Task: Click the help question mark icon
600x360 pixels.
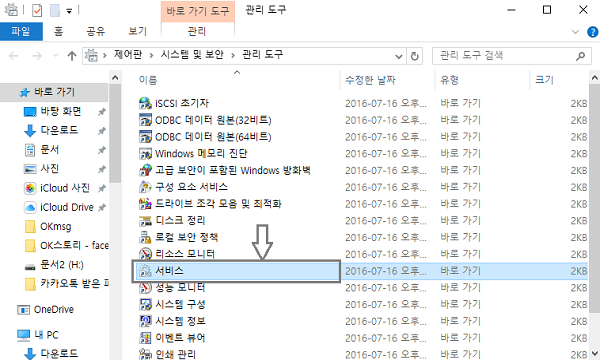Action: pos(592,32)
